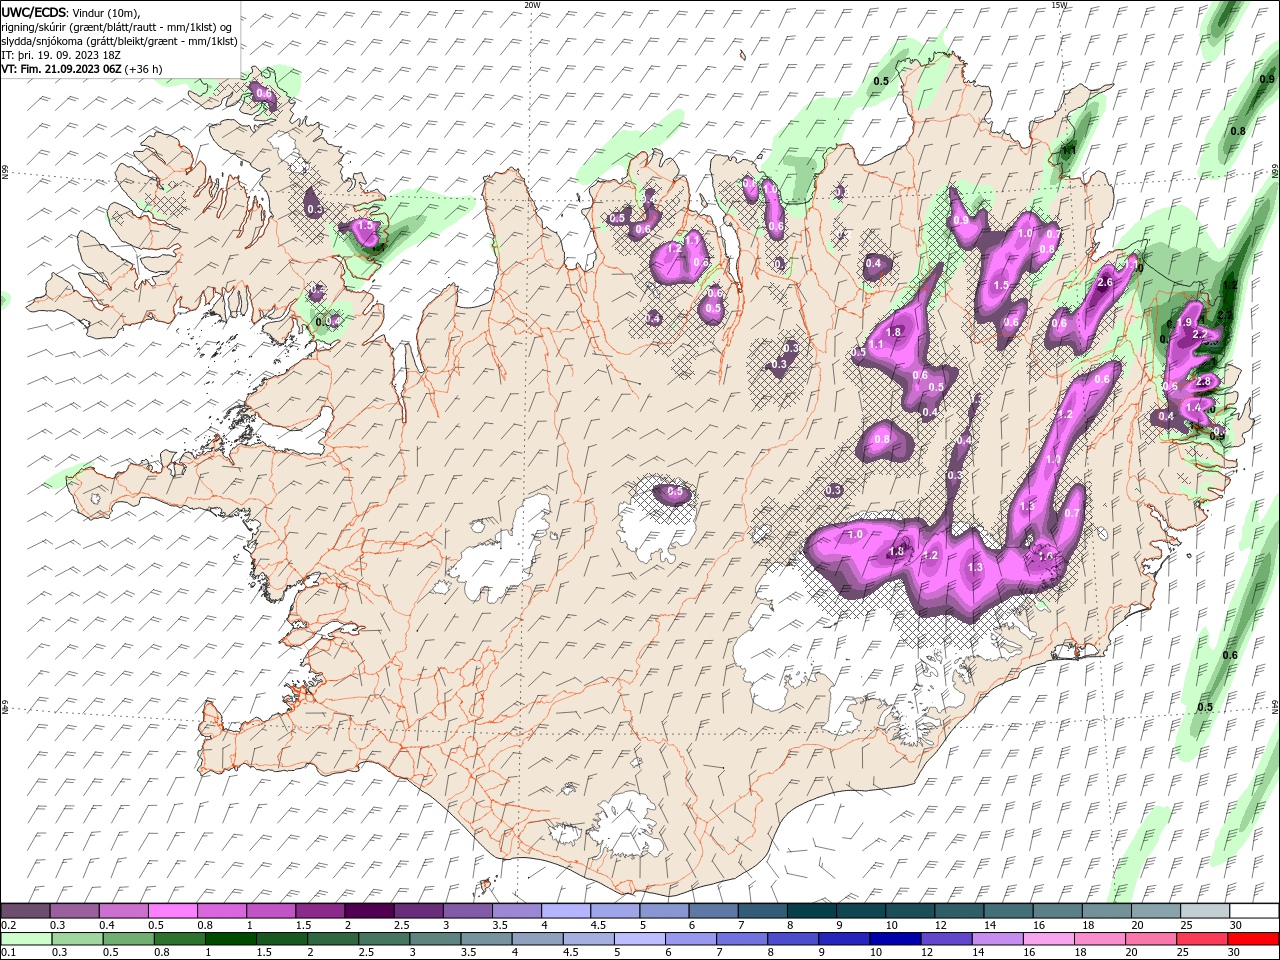Click the 2.2 precipitation value on map
The width and height of the screenshot is (1280, 960).
click(x=1201, y=334)
